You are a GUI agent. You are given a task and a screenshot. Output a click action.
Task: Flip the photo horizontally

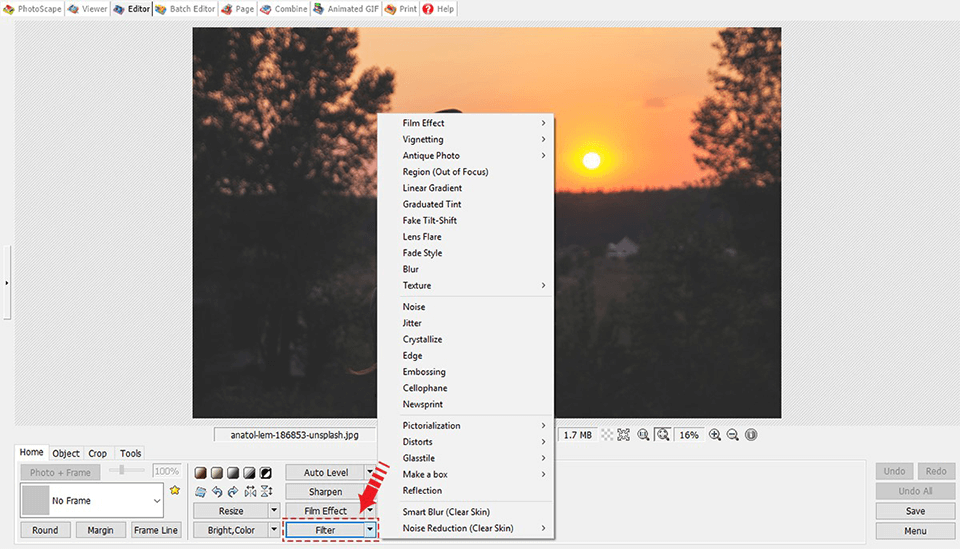tap(250, 491)
